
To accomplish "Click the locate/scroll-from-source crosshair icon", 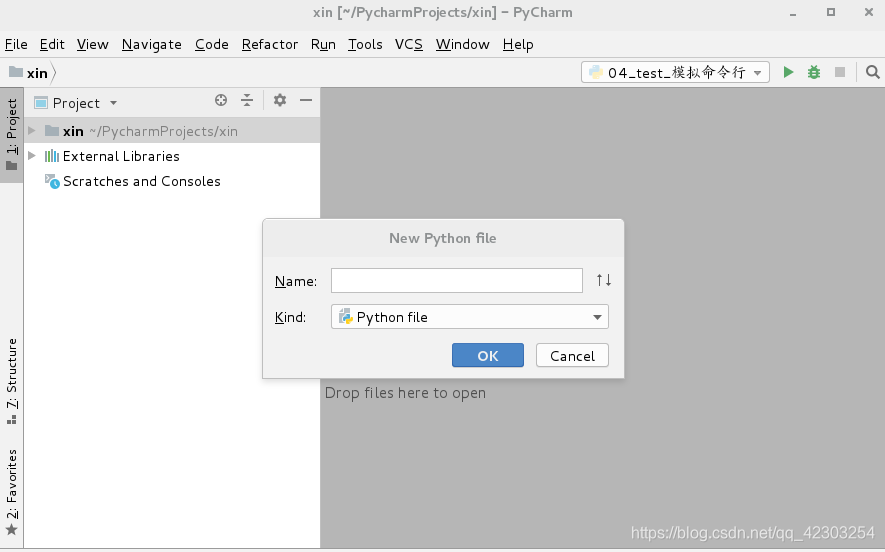I will (221, 100).
